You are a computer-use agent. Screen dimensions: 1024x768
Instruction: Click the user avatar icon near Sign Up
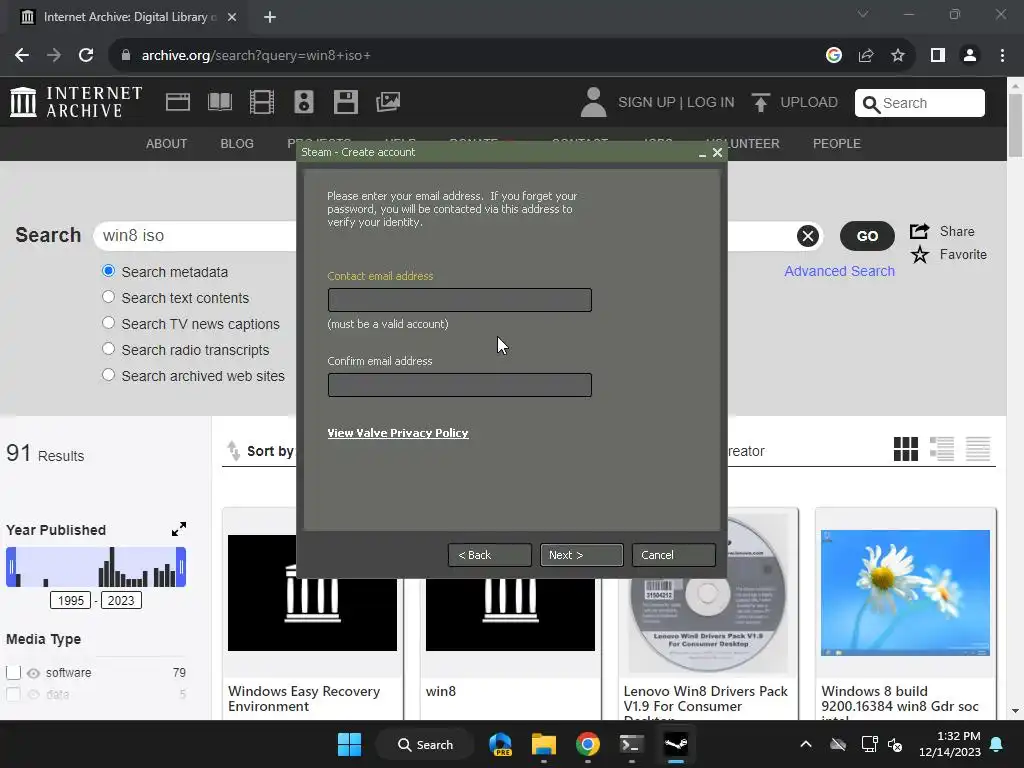[x=593, y=103]
